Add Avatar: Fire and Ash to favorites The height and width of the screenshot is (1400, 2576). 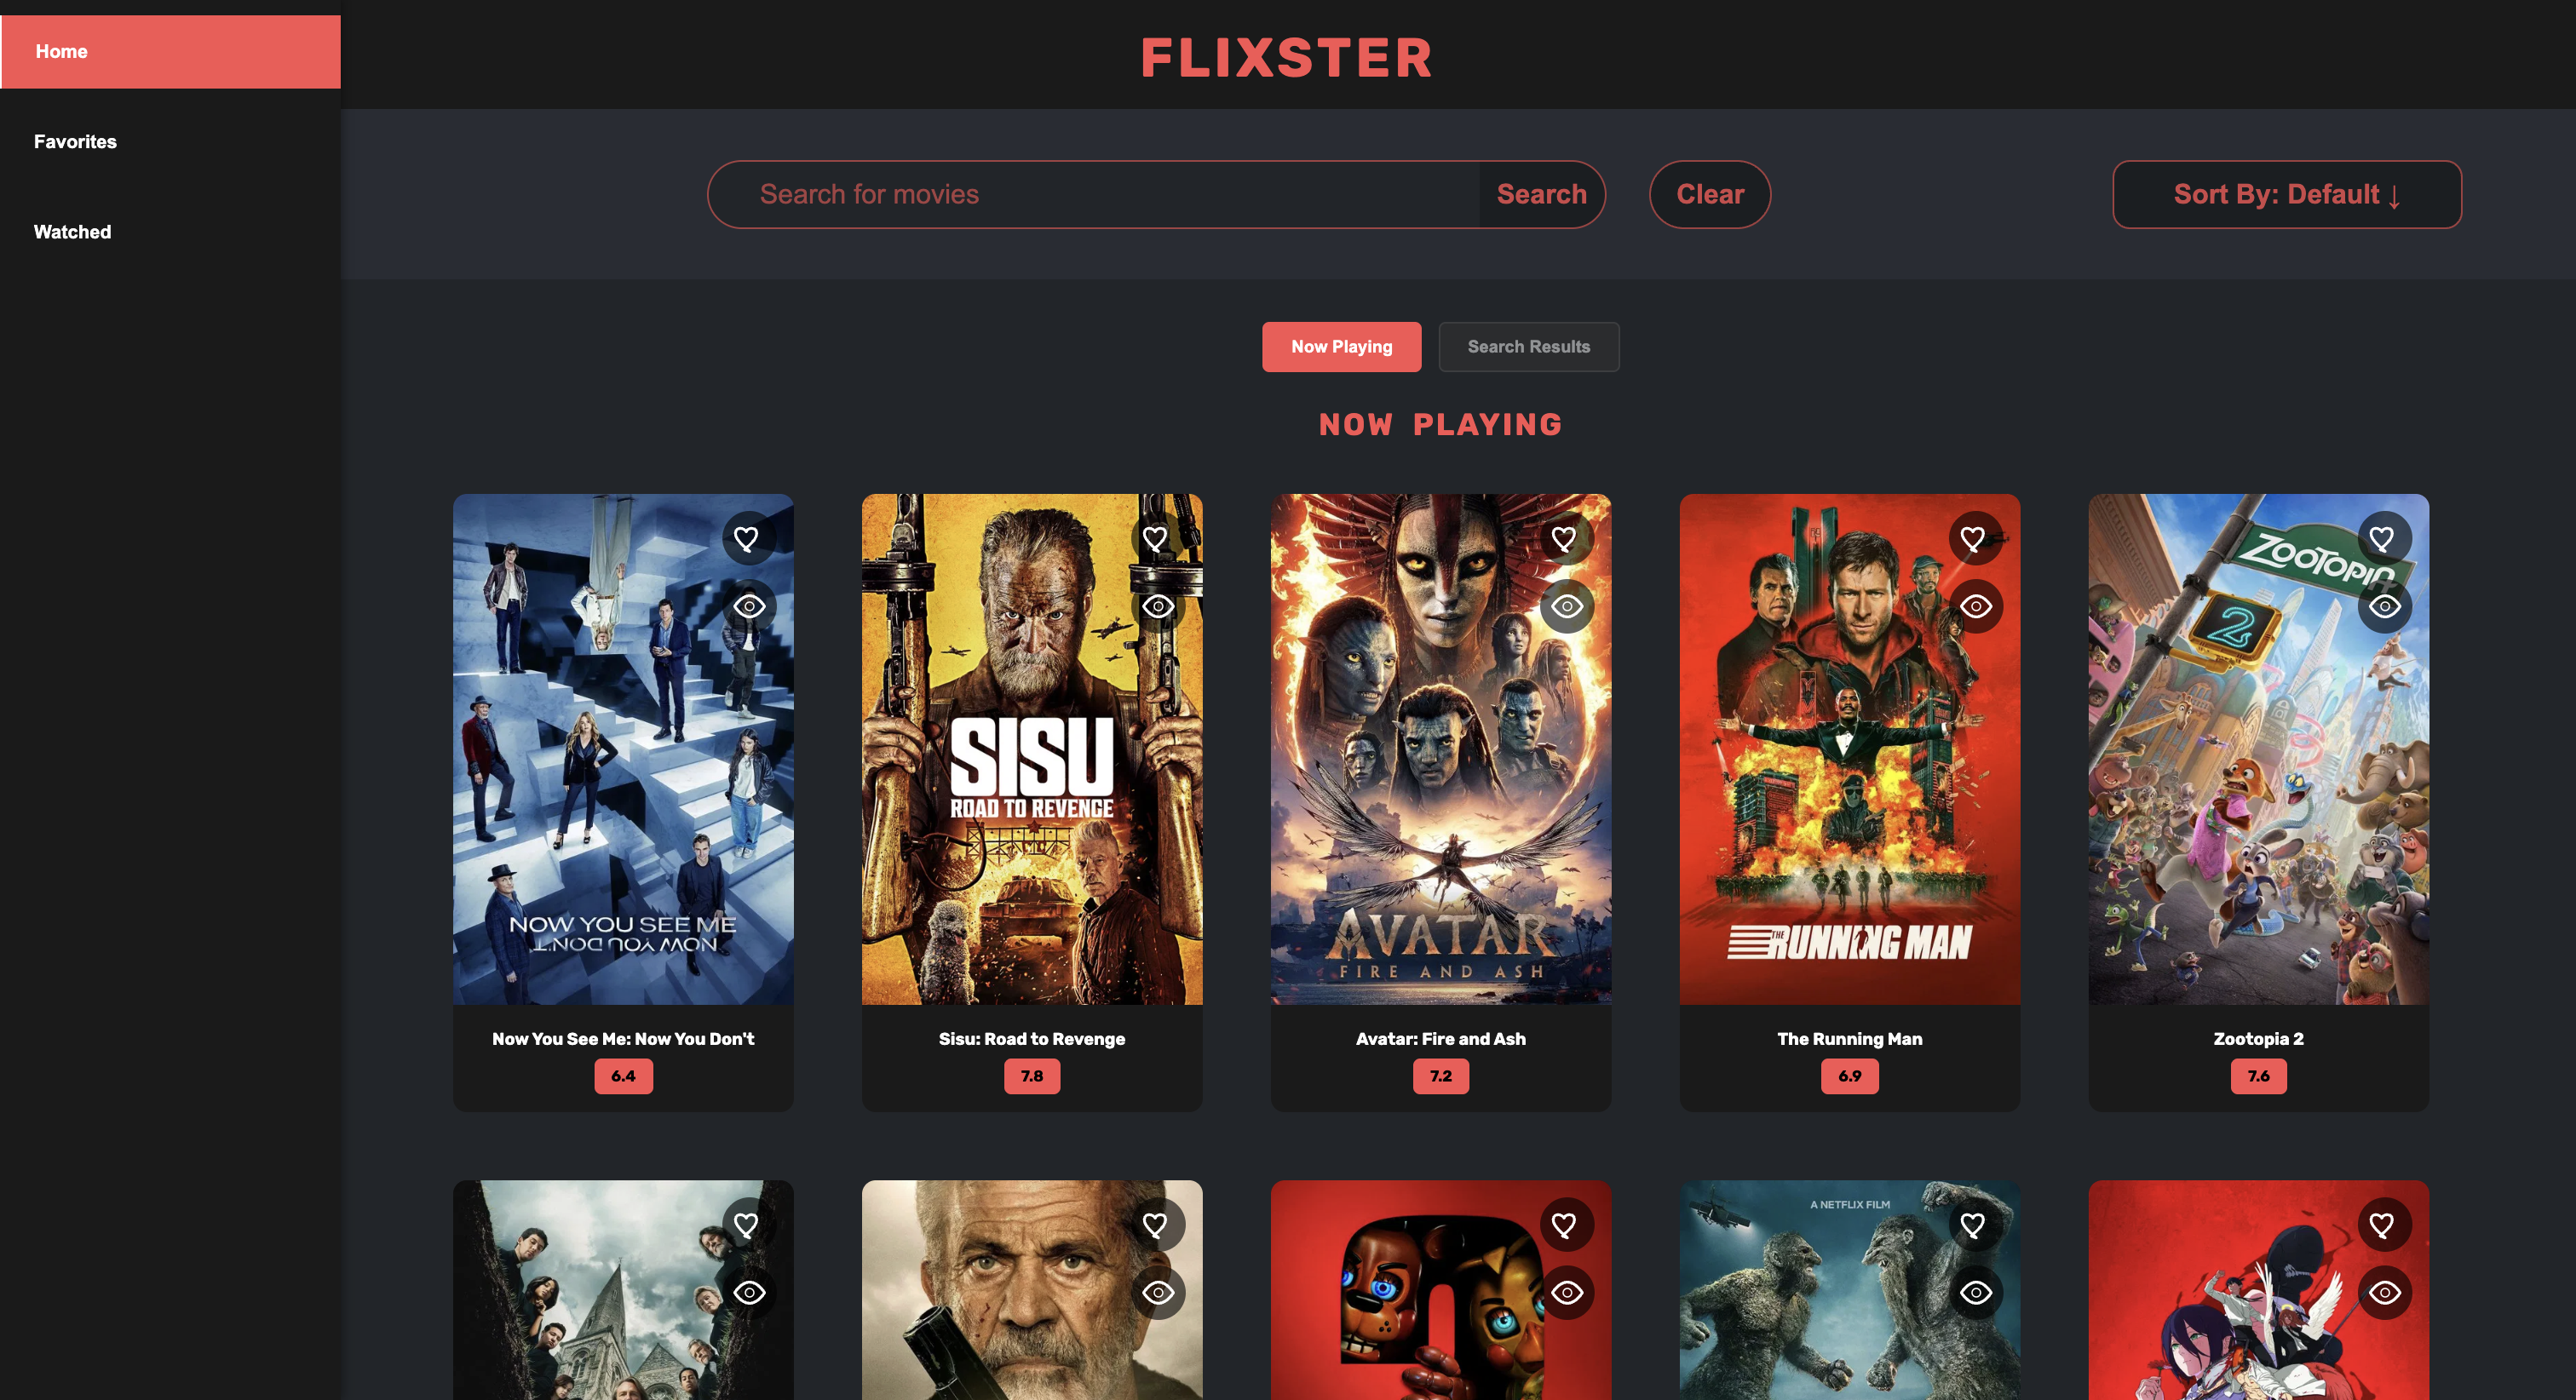1565,539
